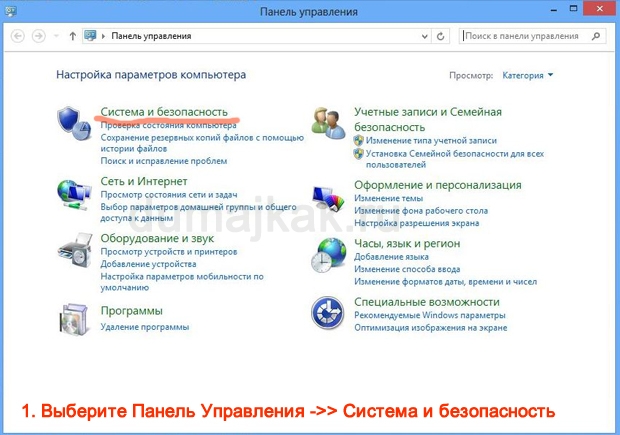The width and height of the screenshot is (620, 435).
Task: Refresh the Control Panel view
Action: click(440, 36)
